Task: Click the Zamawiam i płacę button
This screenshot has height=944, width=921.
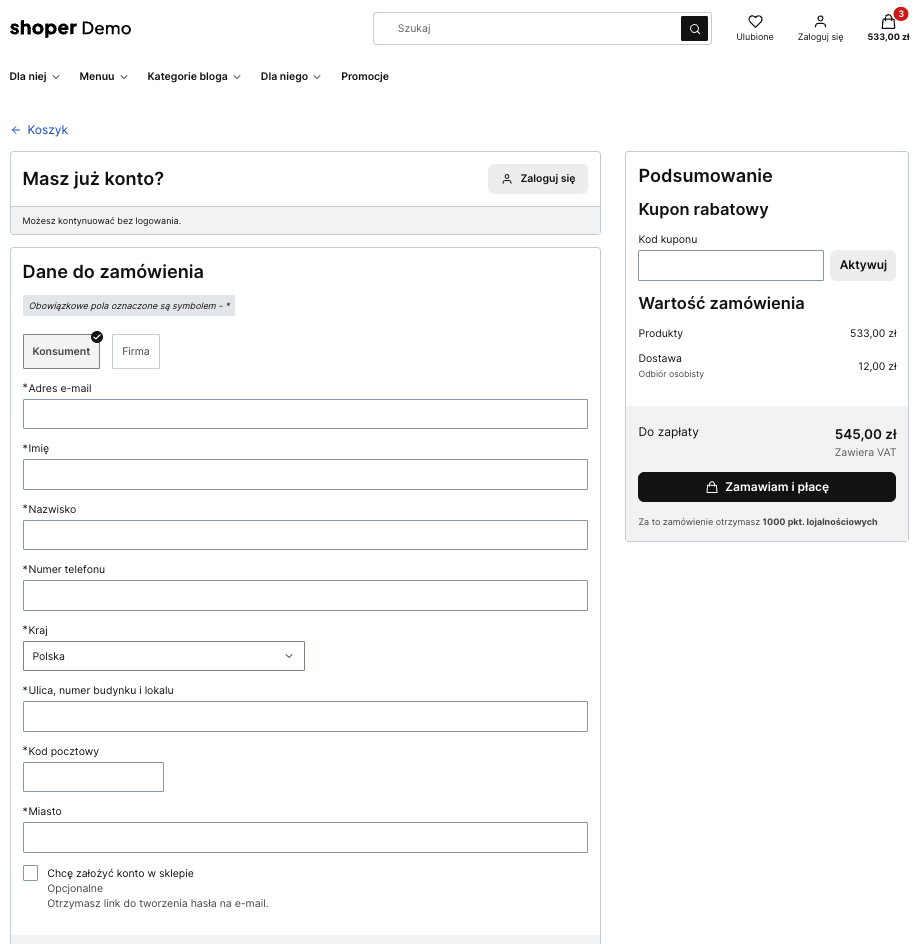Action: pyautogui.click(x=766, y=487)
